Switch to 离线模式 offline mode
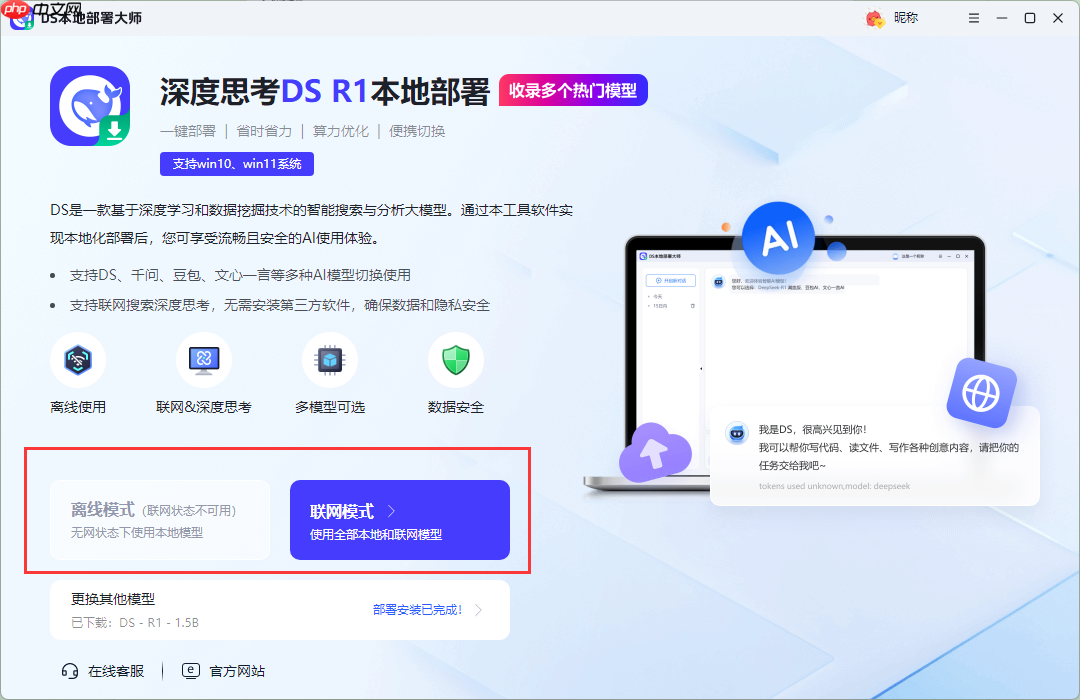The width and height of the screenshot is (1080, 700). (x=160, y=520)
